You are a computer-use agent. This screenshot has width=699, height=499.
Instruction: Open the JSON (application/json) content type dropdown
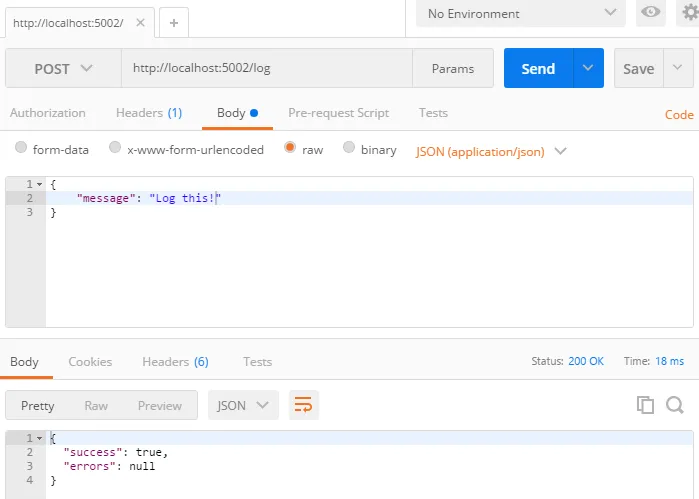pyautogui.click(x=491, y=152)
